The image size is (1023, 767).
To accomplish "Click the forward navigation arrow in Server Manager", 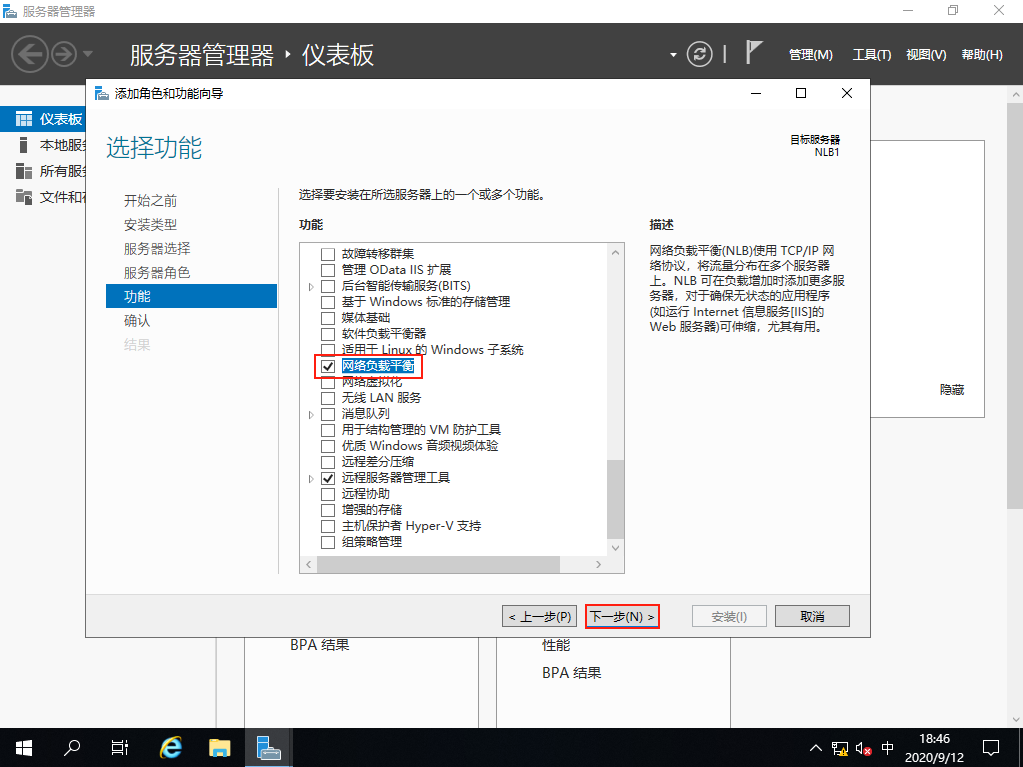I will coord(64,54).
